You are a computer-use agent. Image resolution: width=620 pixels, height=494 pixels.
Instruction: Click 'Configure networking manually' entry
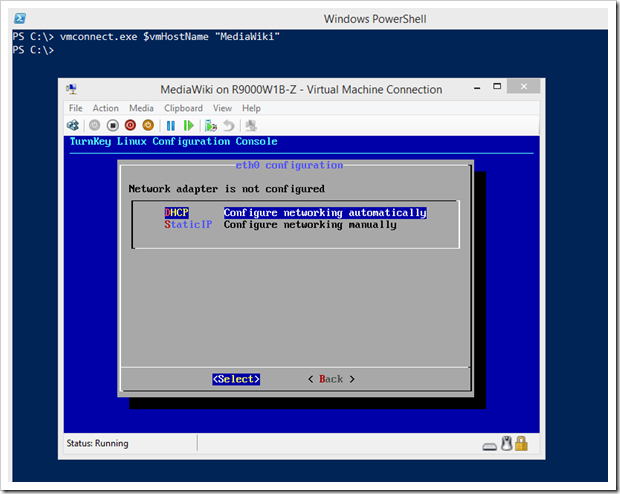click(x=310, y=225)
